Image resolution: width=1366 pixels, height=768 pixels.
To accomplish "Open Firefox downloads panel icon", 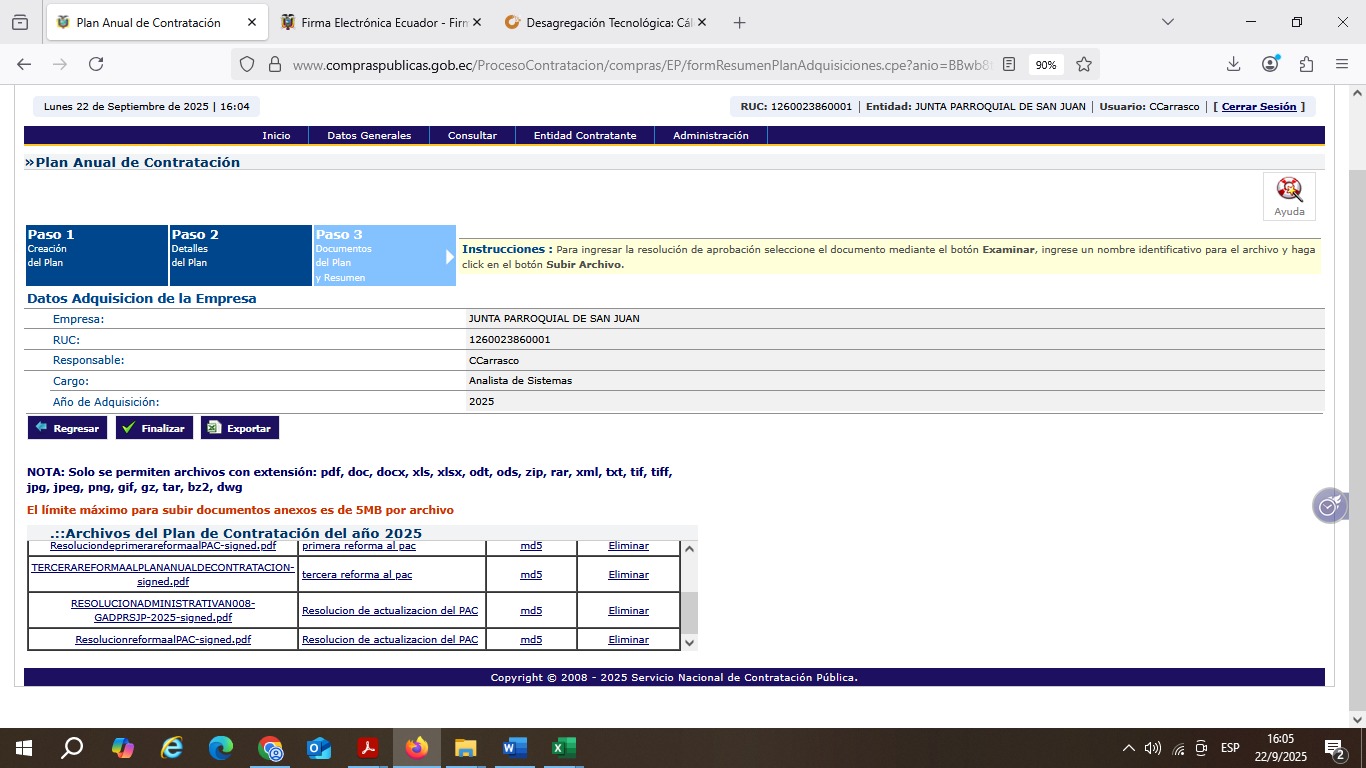I will 1233,64.
